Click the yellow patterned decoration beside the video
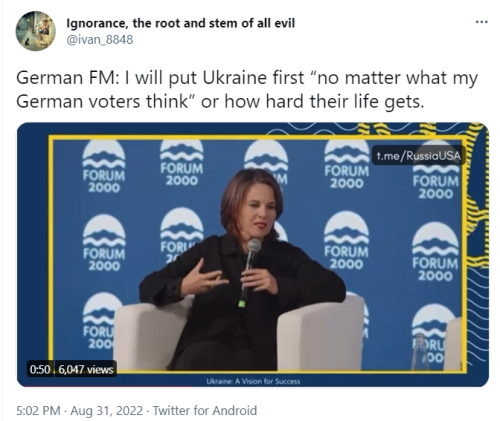Viewport: 500px width, 421px height. [x=475, y=200]
